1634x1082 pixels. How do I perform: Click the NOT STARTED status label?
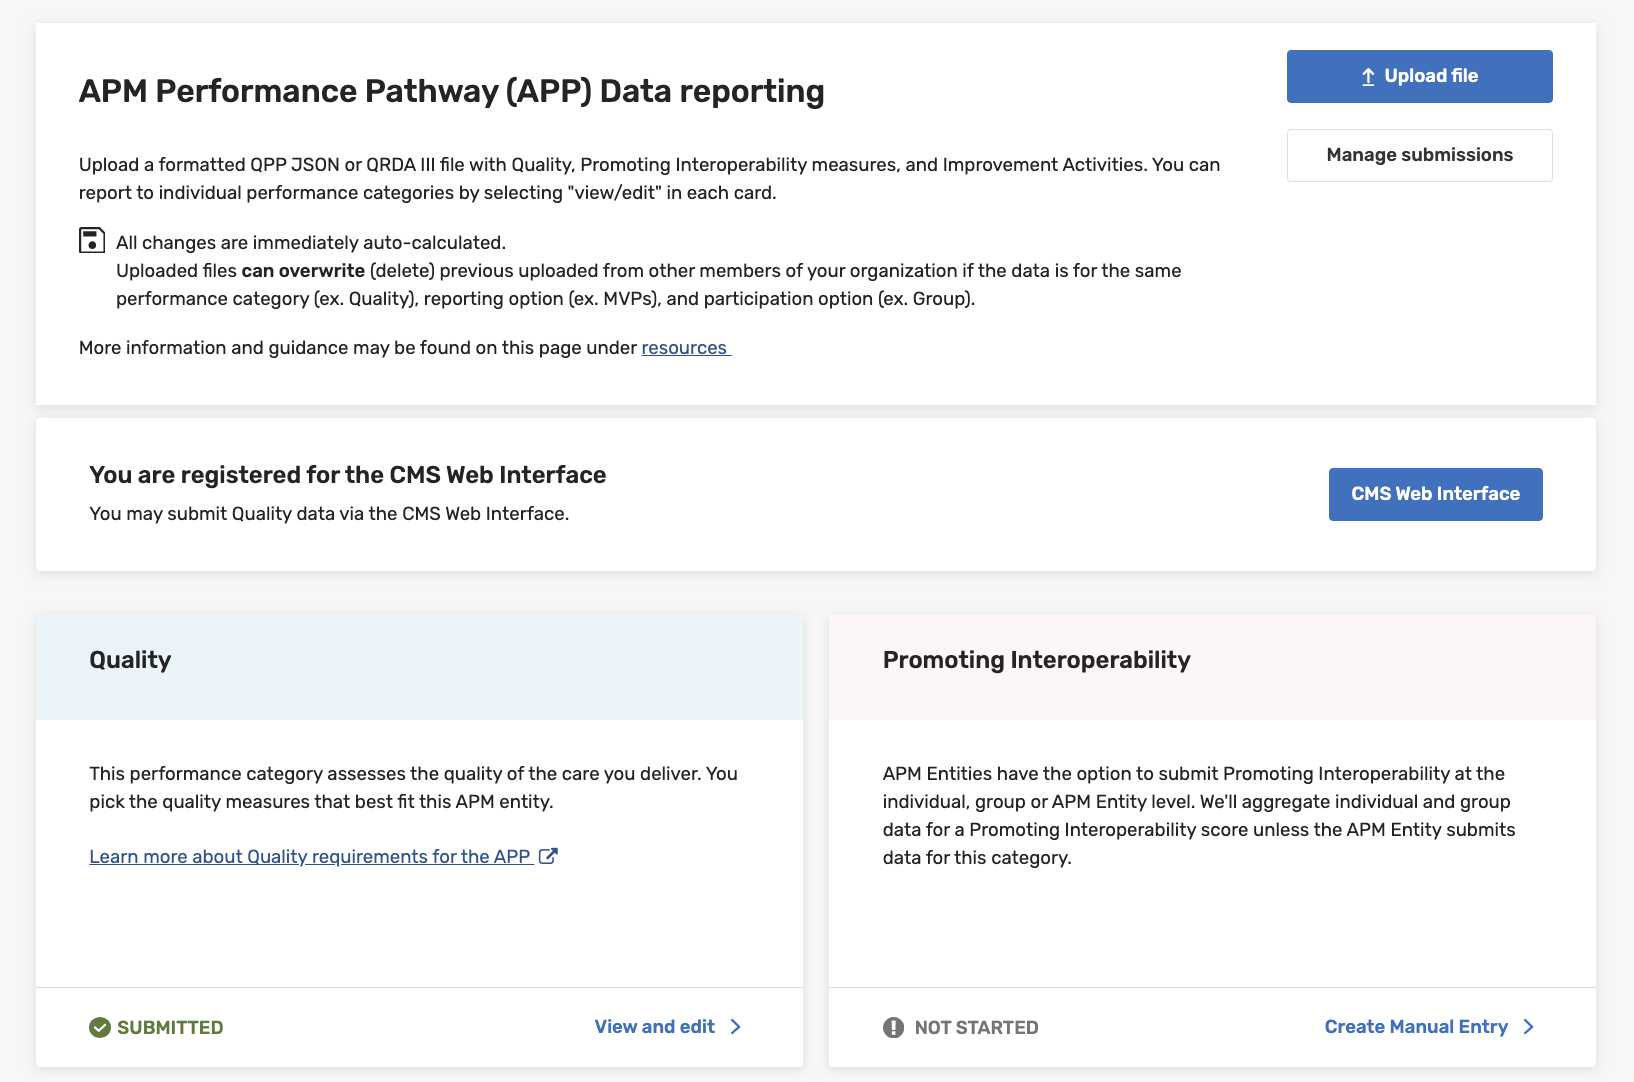(976, 1028)
